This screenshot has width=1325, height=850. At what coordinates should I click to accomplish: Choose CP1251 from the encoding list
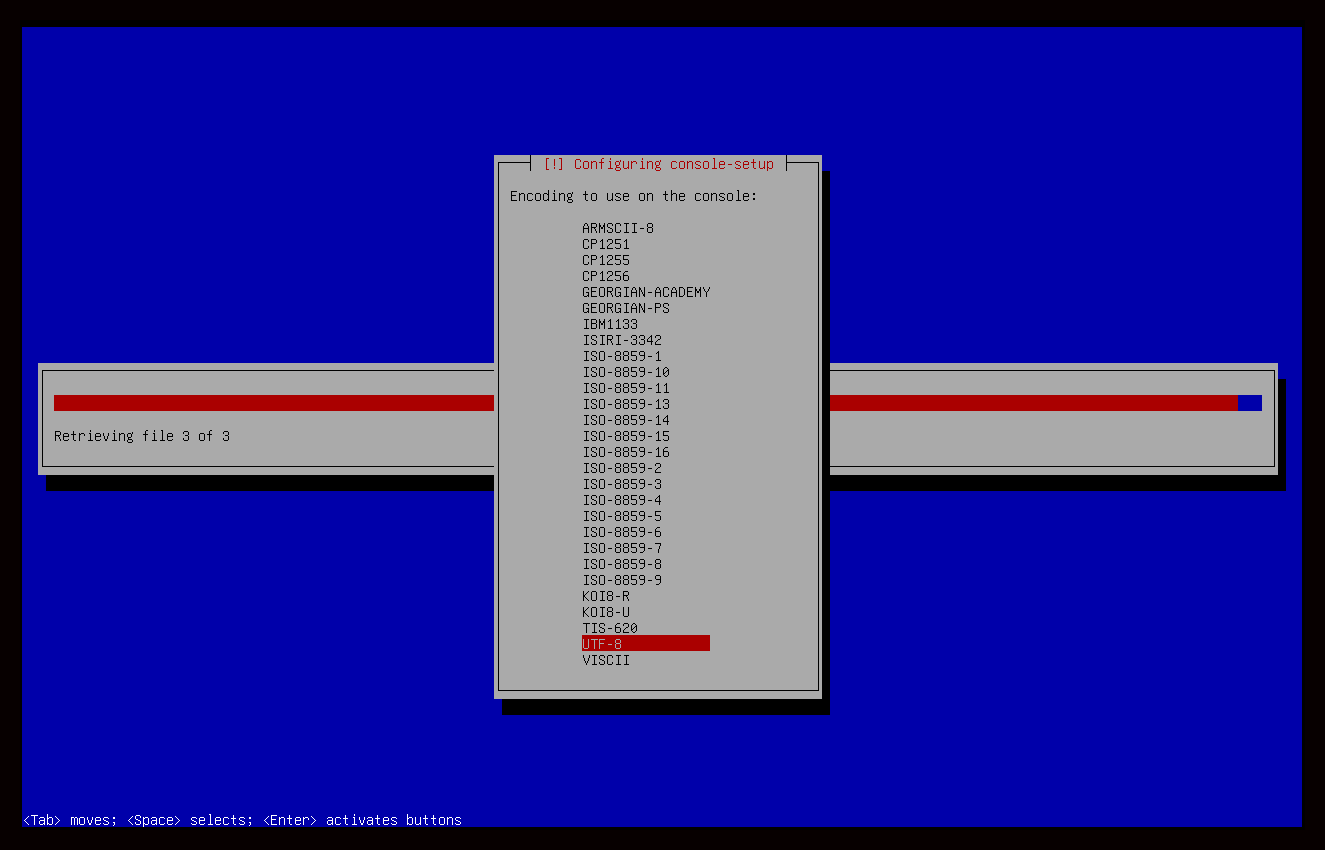click(606, 244)
